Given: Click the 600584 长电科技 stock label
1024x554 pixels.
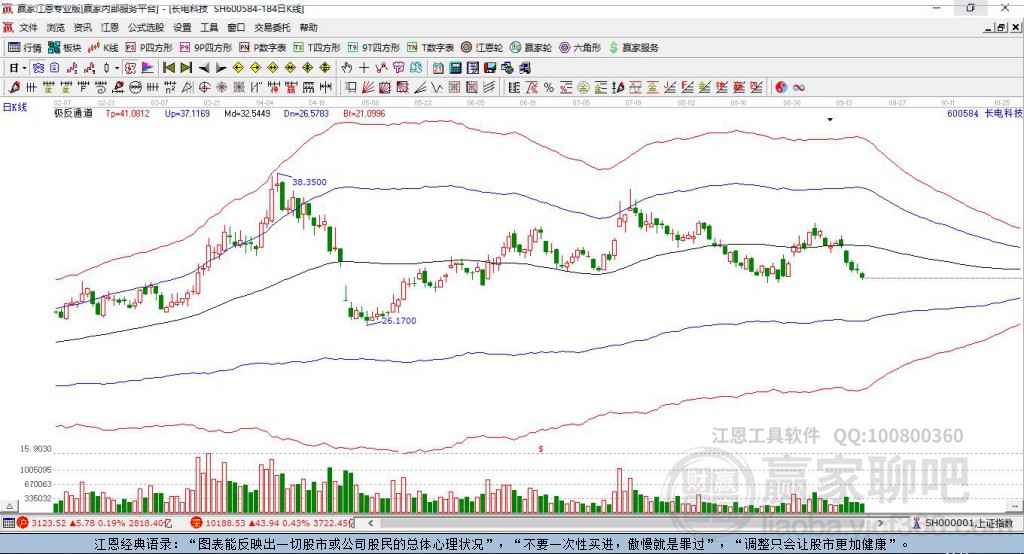Looking at the screenshot, I should coord(984,114).
